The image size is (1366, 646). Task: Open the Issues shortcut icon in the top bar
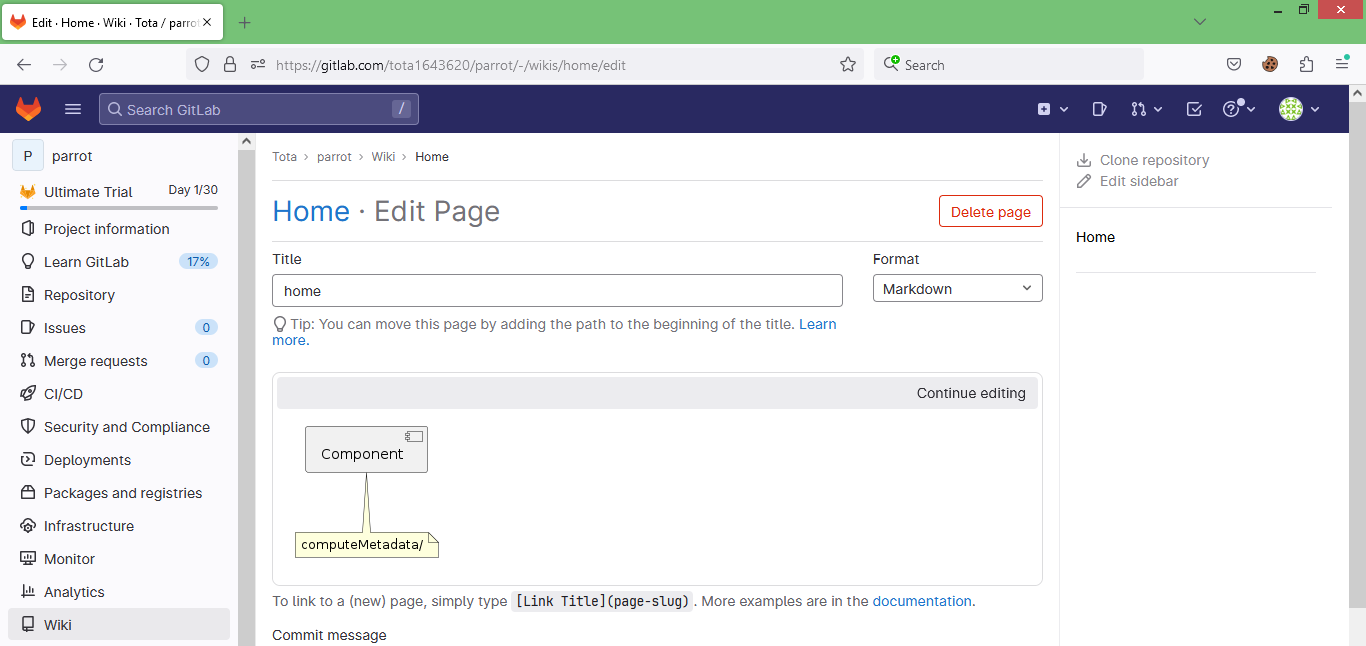[1099, 109]
